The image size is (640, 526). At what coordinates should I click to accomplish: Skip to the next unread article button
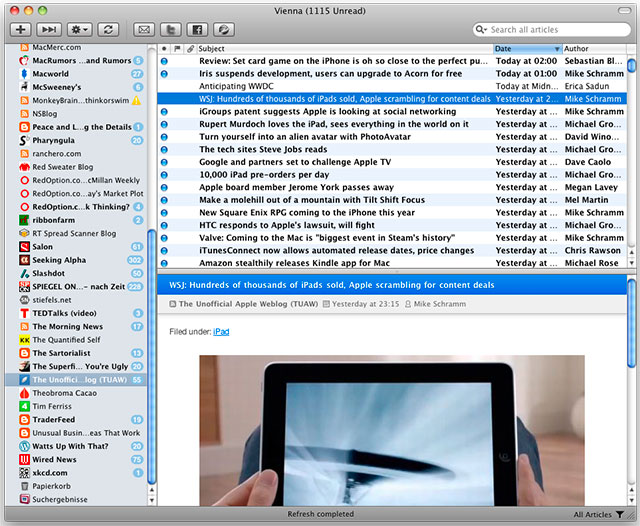[x=49, y=29]
